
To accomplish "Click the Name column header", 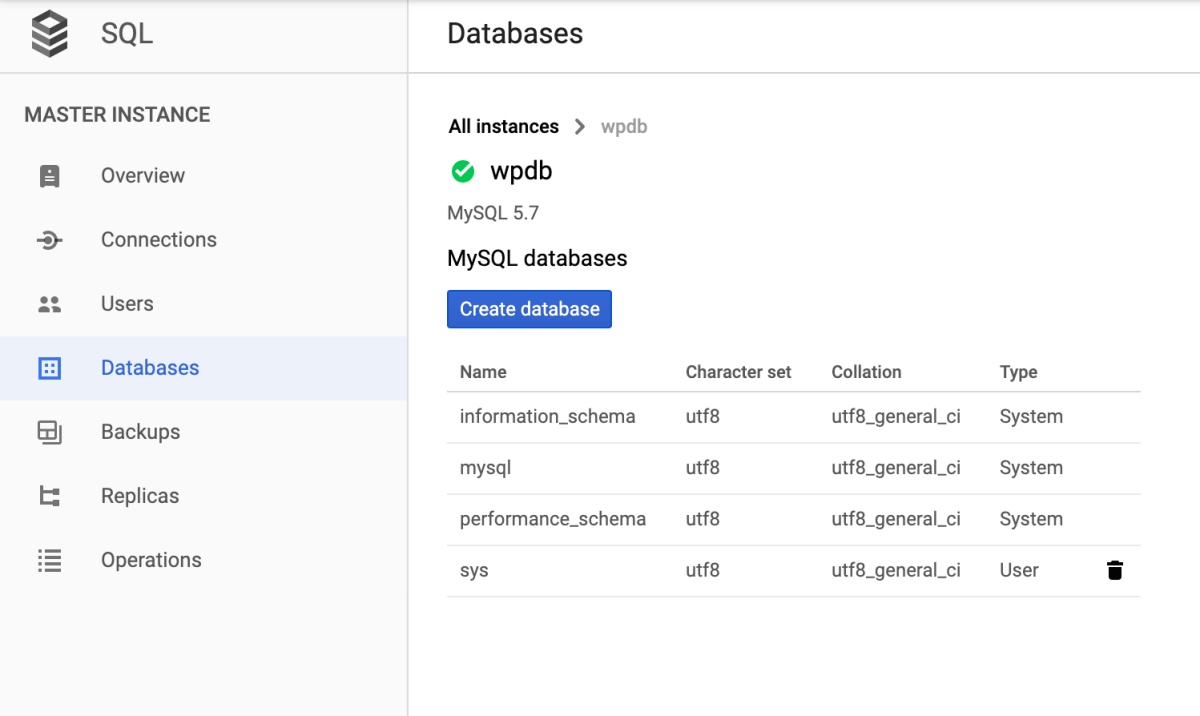I will pyautogui.click(x=482, y=371).
